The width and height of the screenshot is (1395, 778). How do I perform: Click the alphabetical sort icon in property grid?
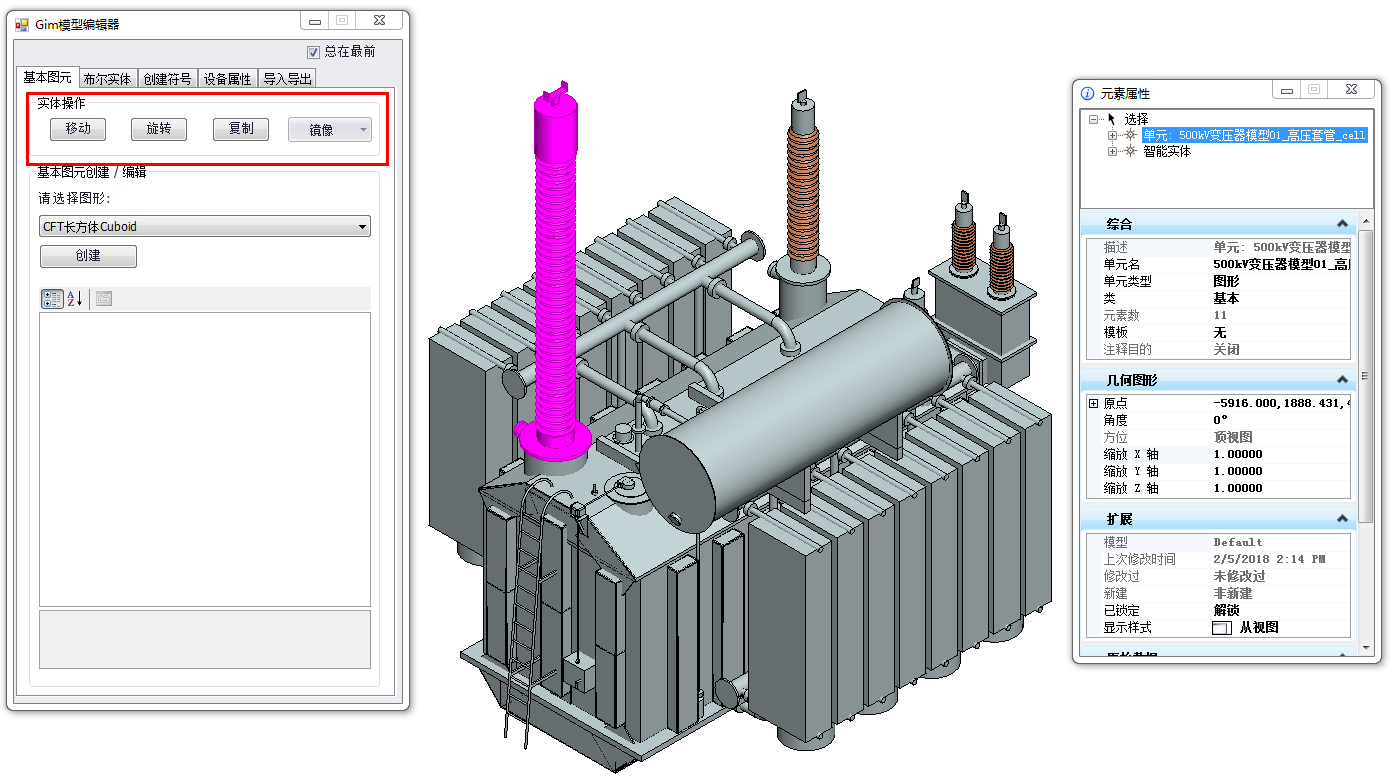75,299
